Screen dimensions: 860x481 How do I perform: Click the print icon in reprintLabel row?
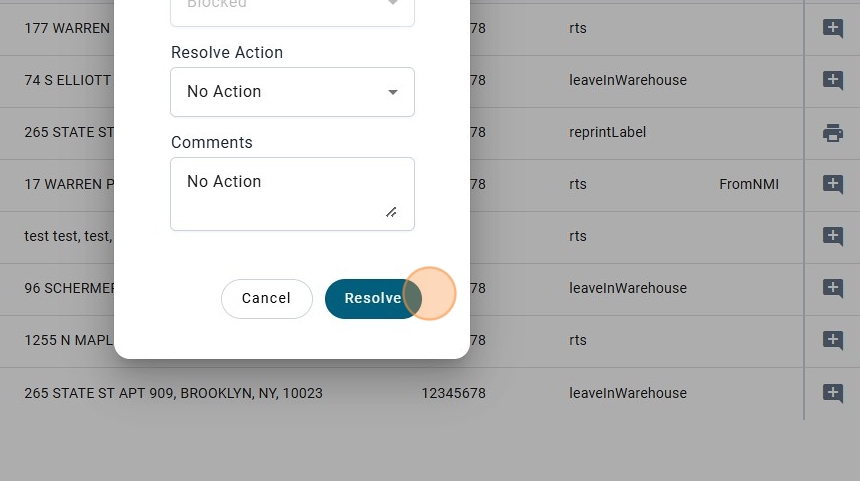pyautogui.click(x=833, y=132)
